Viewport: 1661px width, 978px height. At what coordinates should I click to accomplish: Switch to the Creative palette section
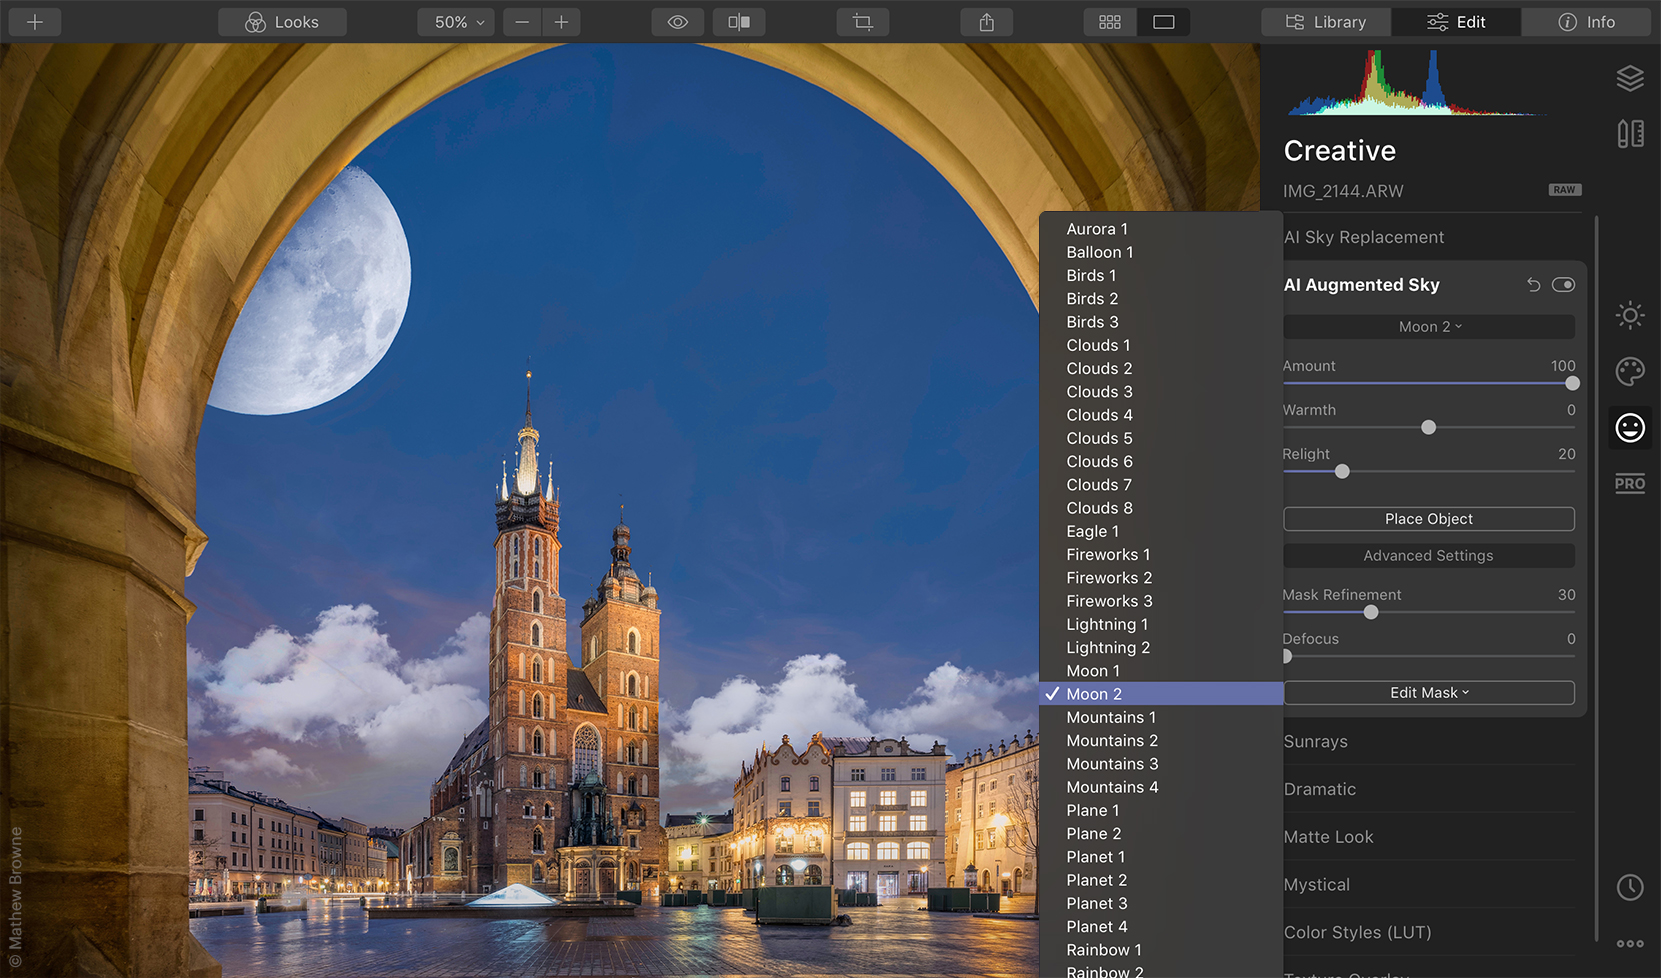(1630, 371)
